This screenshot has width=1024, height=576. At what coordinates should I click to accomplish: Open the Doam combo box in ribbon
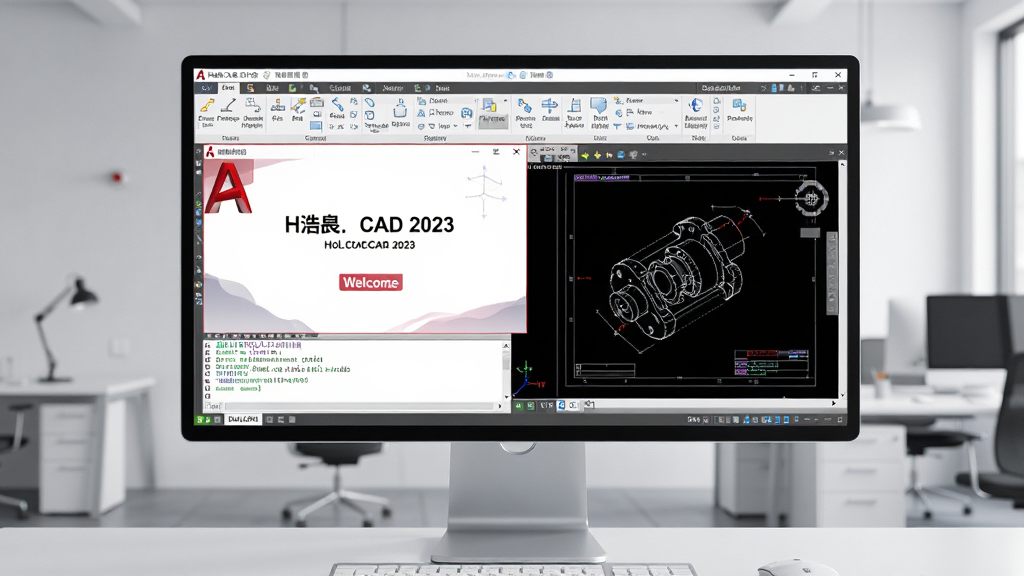point(454,101)
